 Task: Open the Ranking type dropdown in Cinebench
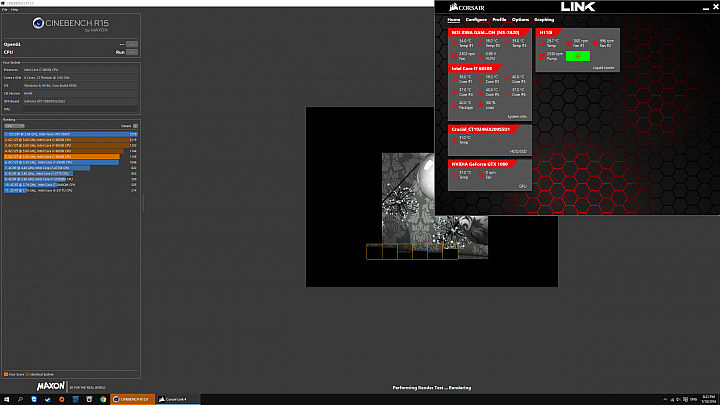tap(14, 126)
